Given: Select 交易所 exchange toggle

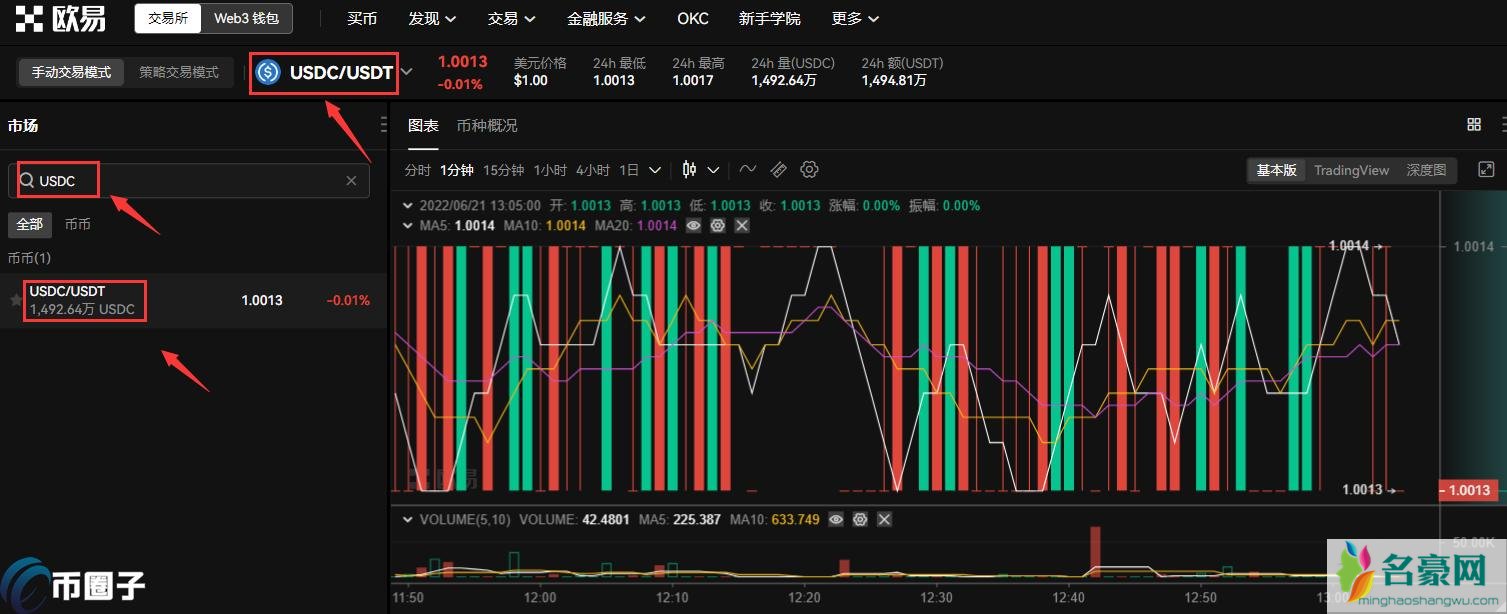Looking at the screenshot, I should click(x=168, y=18).
